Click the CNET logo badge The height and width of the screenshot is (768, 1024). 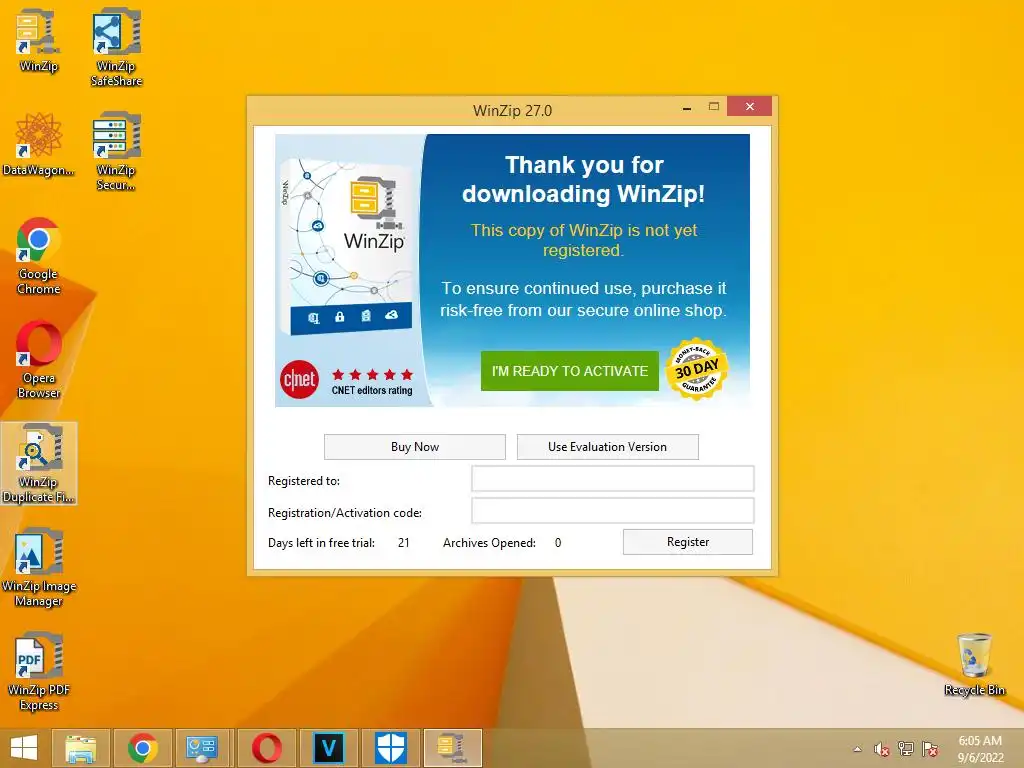[299, 379]
